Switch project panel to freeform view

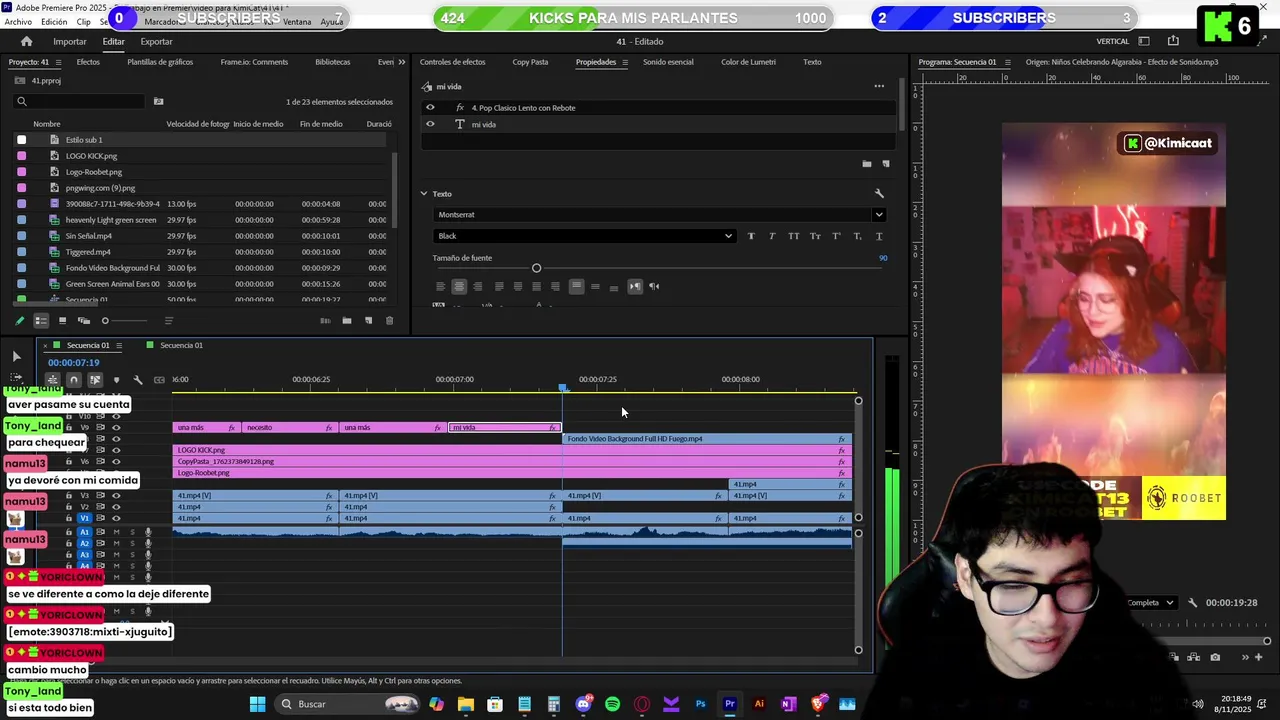pos(84,321)
